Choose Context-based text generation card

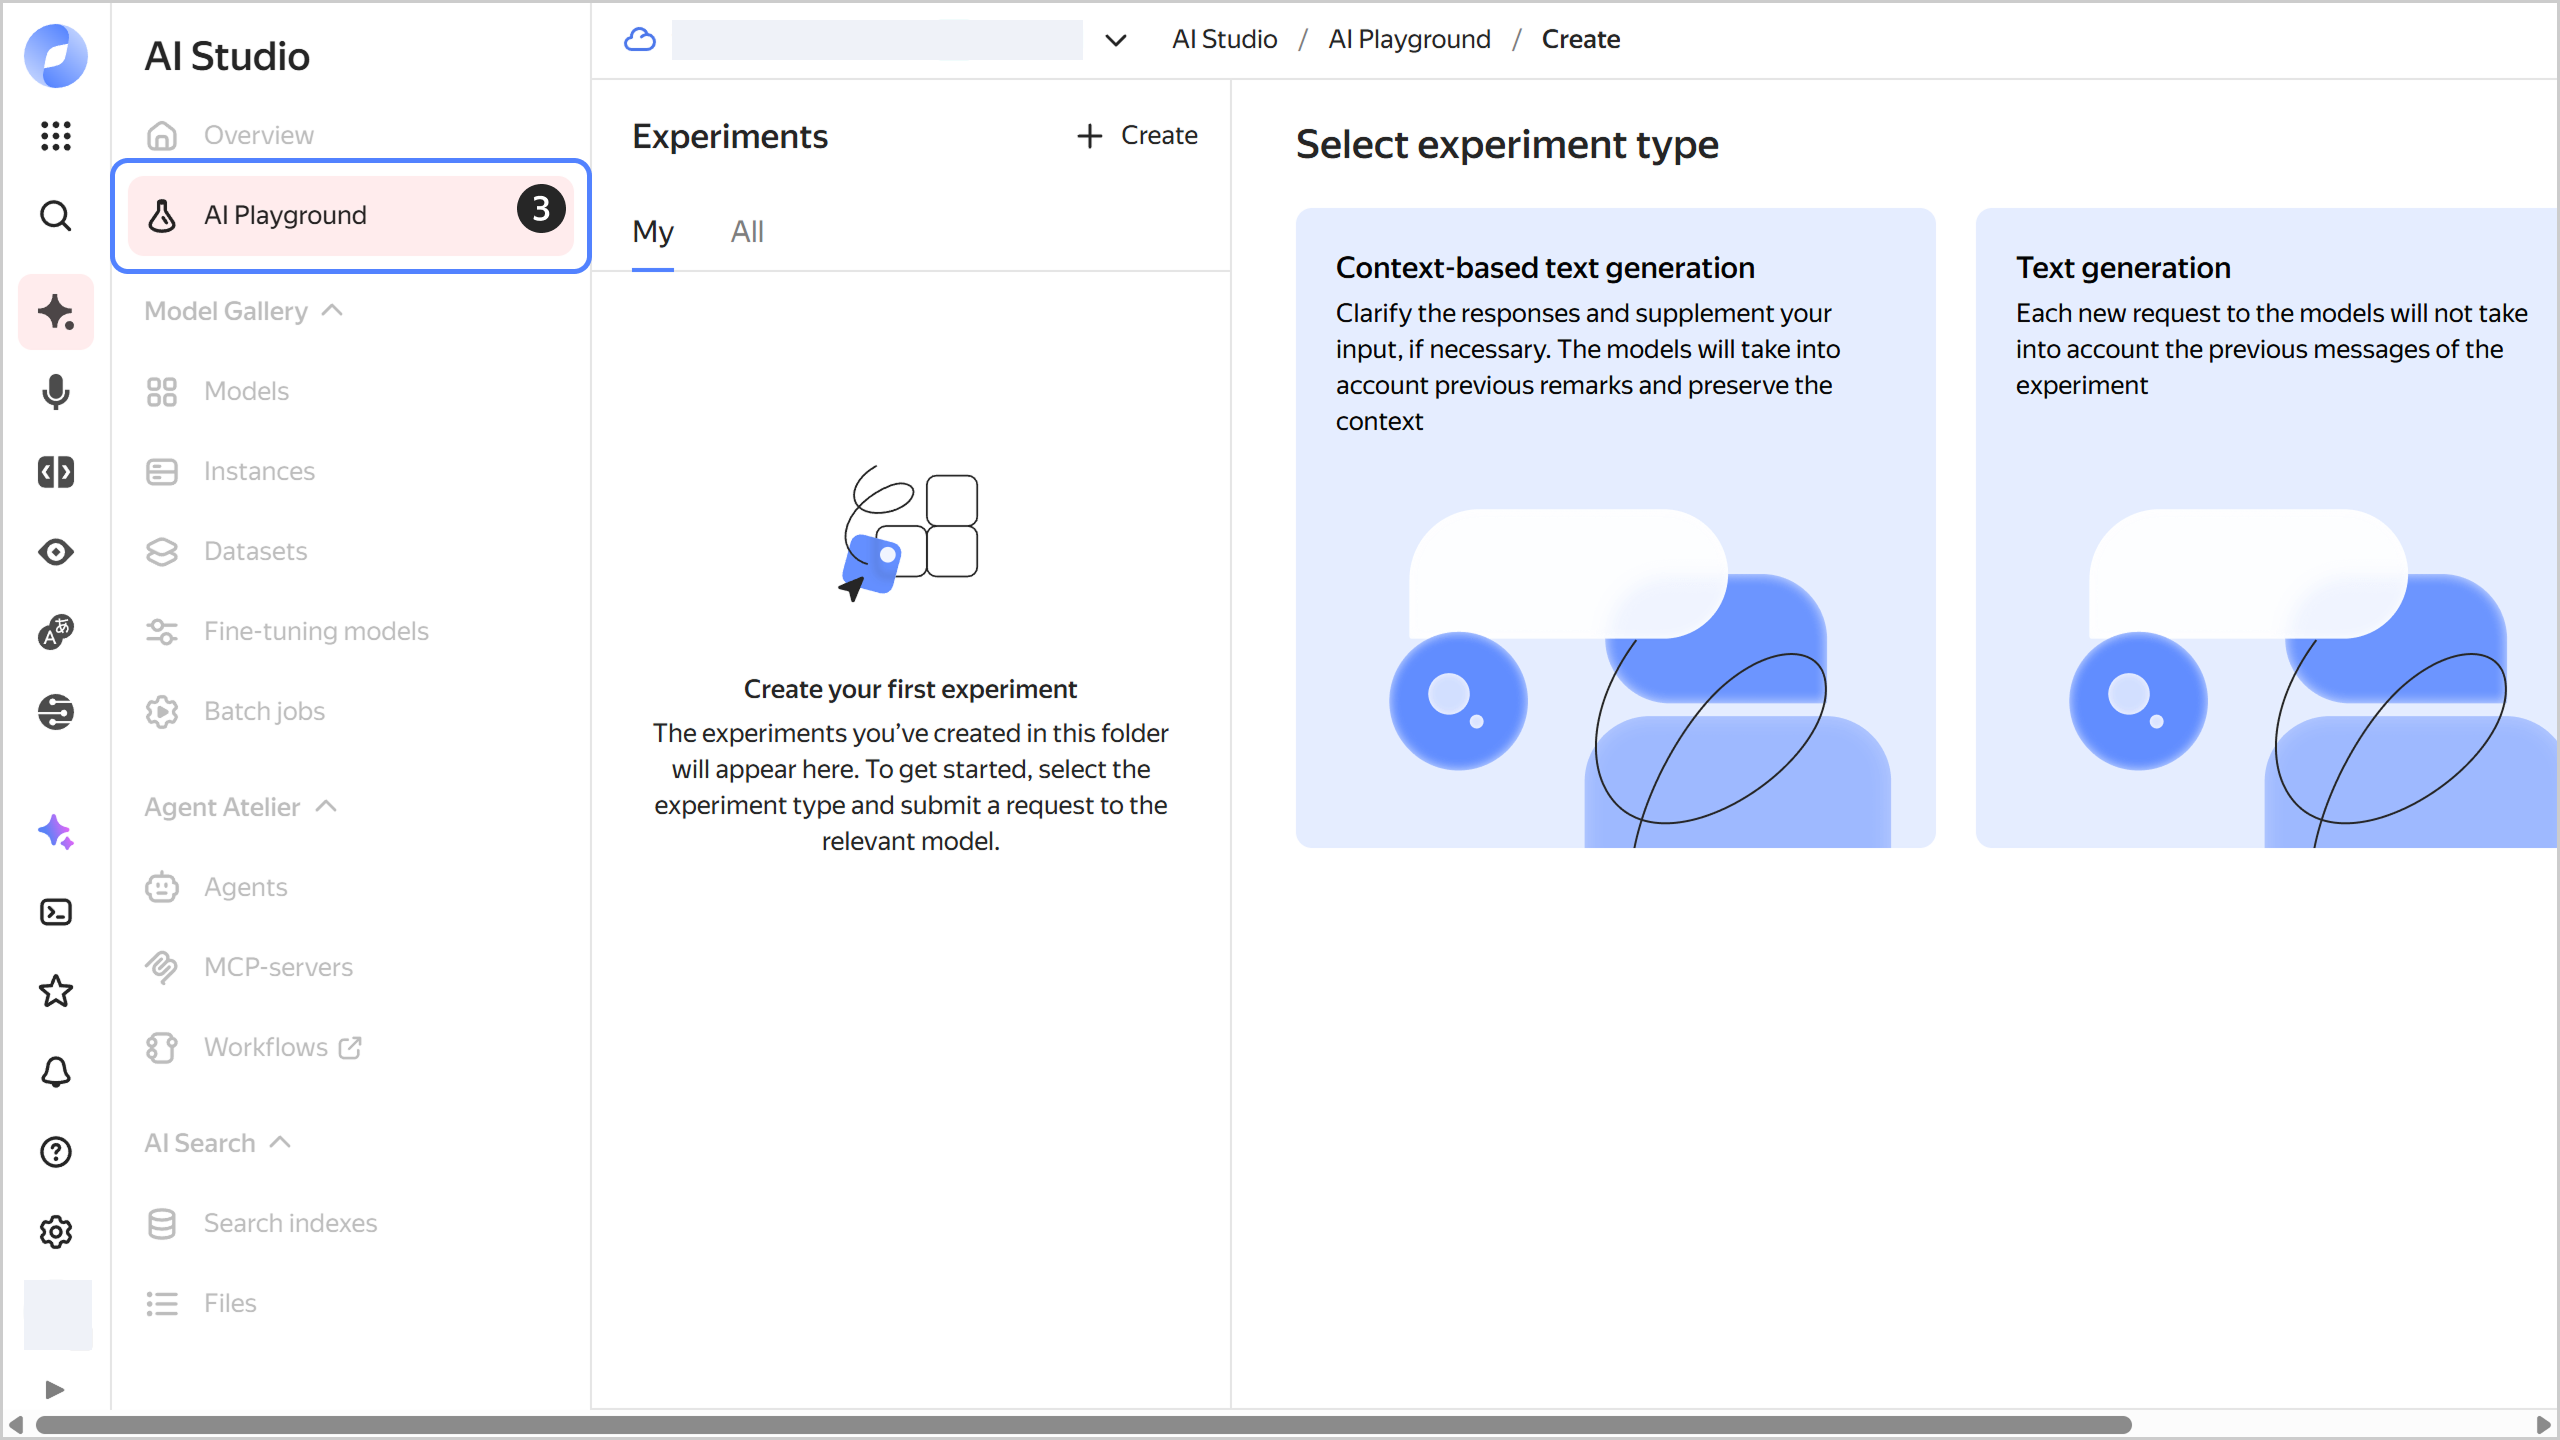pyautogui.click(x=1615, y=527)
